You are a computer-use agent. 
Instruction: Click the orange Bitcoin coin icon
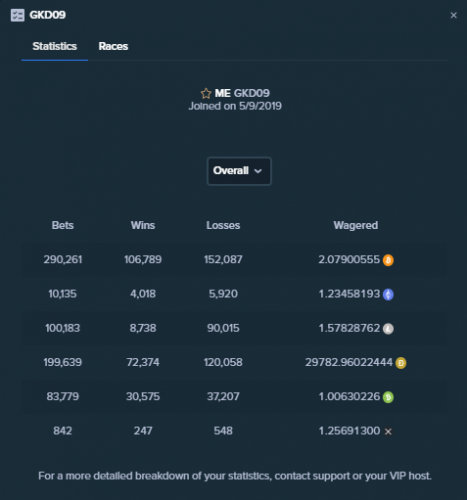point(388,260)
